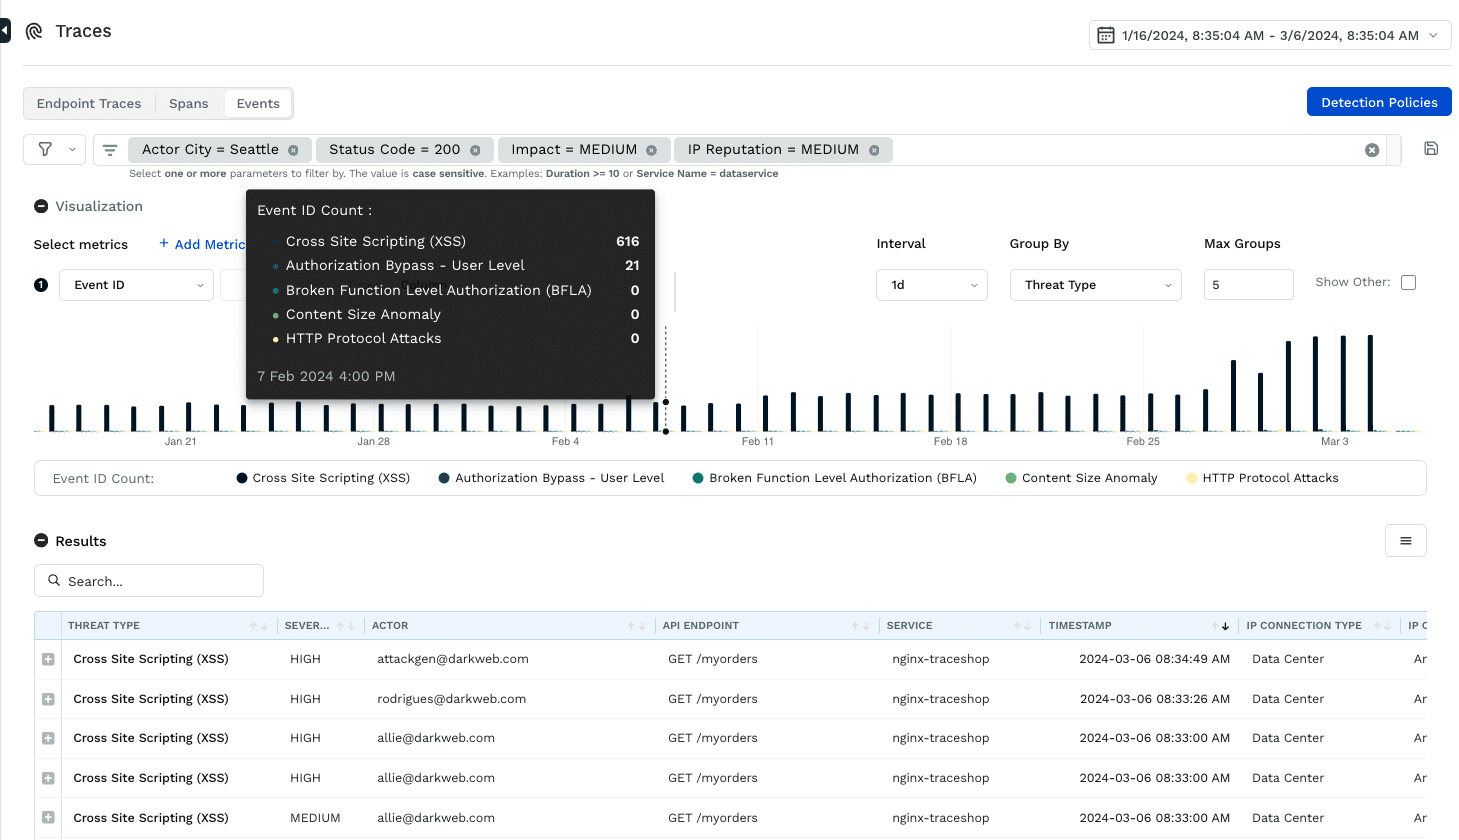This screenshot has height=840, width=1459.
Task: Enable the Show Other checkbox
Action: tap(1408, 283)
